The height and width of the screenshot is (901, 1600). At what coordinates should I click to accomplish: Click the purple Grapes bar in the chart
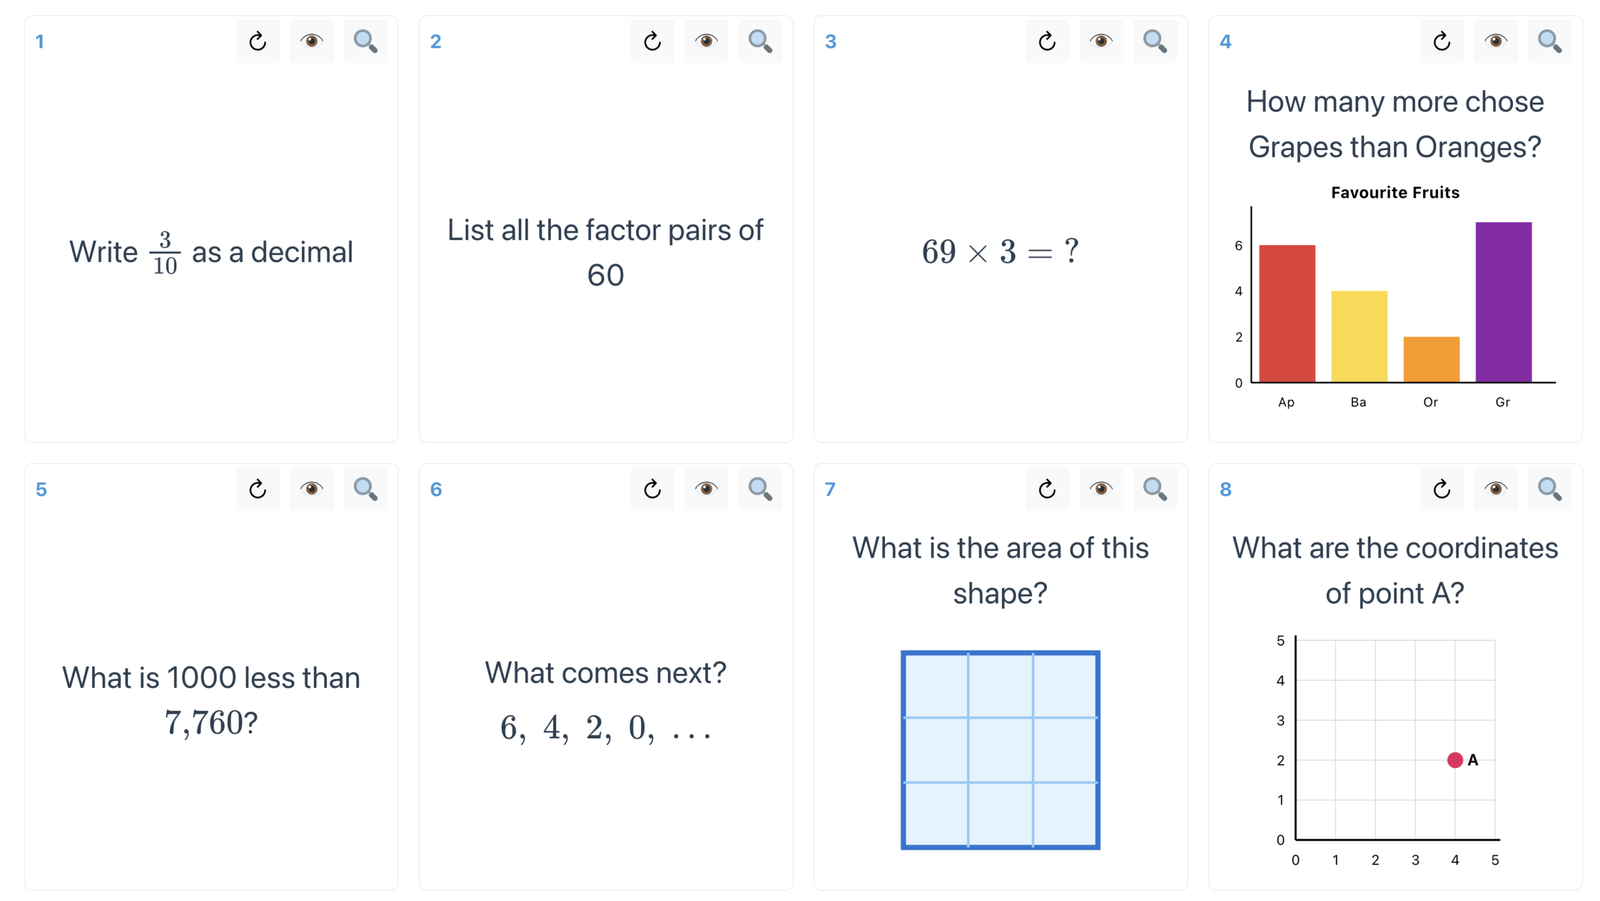(1503, 302)
